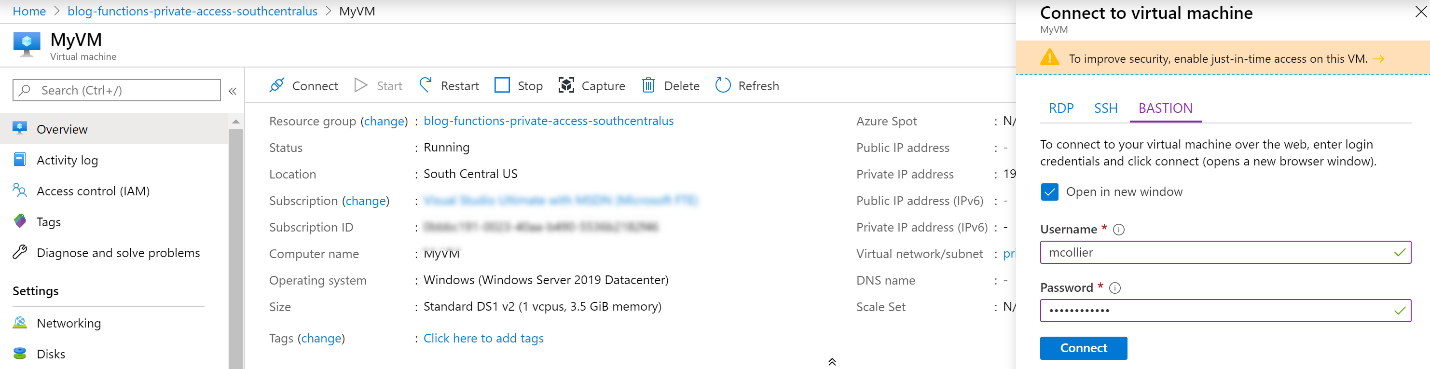Click the search magnifier icon
1430x369 pixels.
point(25,90)
